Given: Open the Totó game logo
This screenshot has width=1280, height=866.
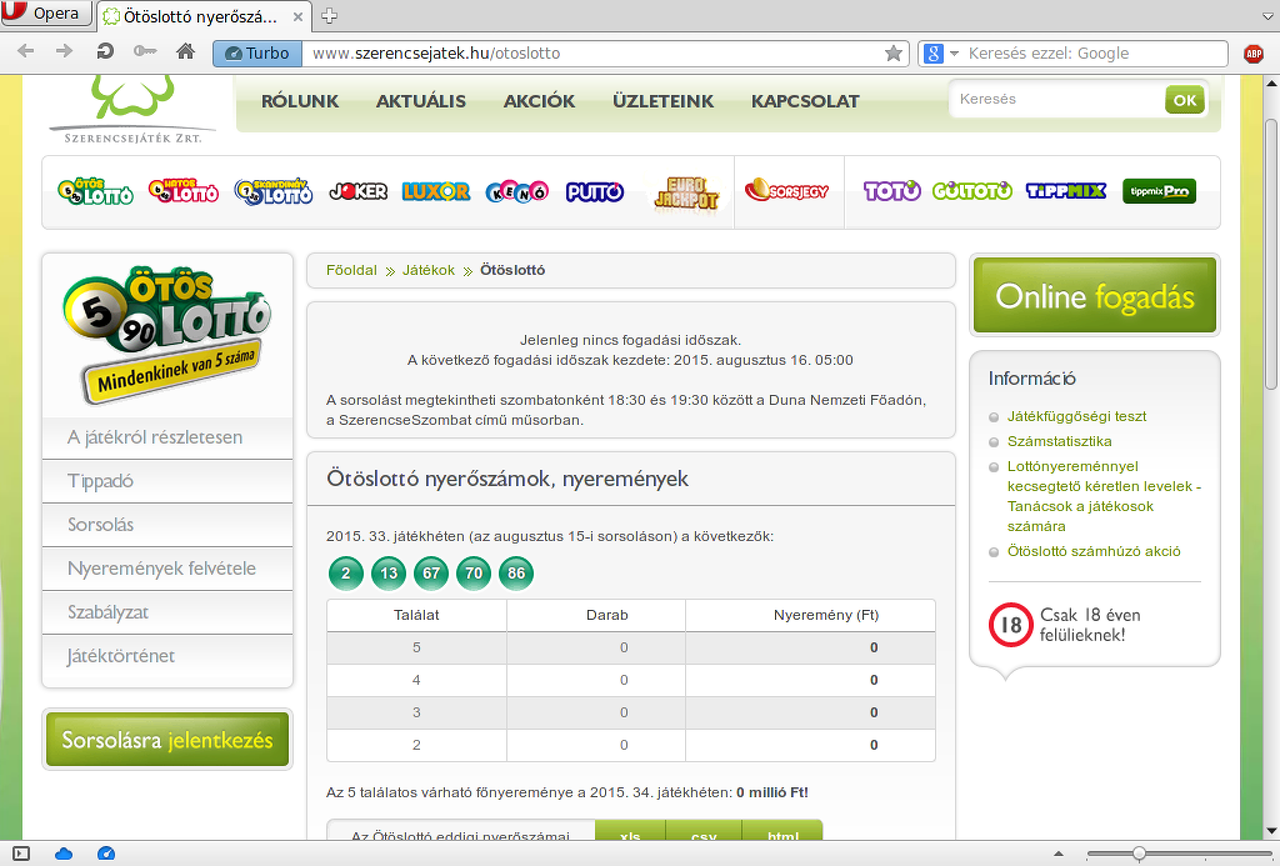Looking at the screenshot, I should (x=892, y=190).
